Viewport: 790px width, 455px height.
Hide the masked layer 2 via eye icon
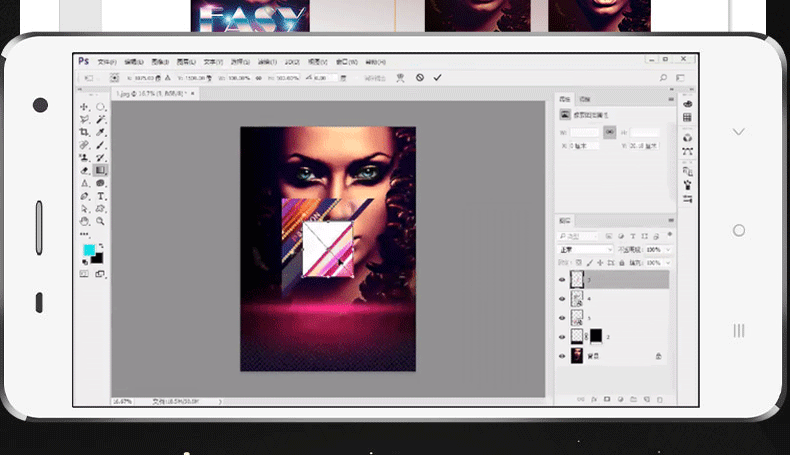pyautogui.click(x=562, y=337)
